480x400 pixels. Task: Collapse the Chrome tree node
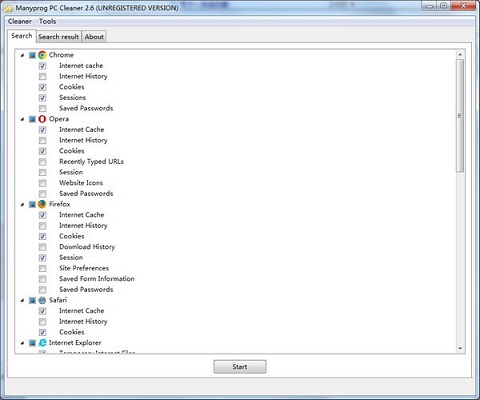point(22,55)
